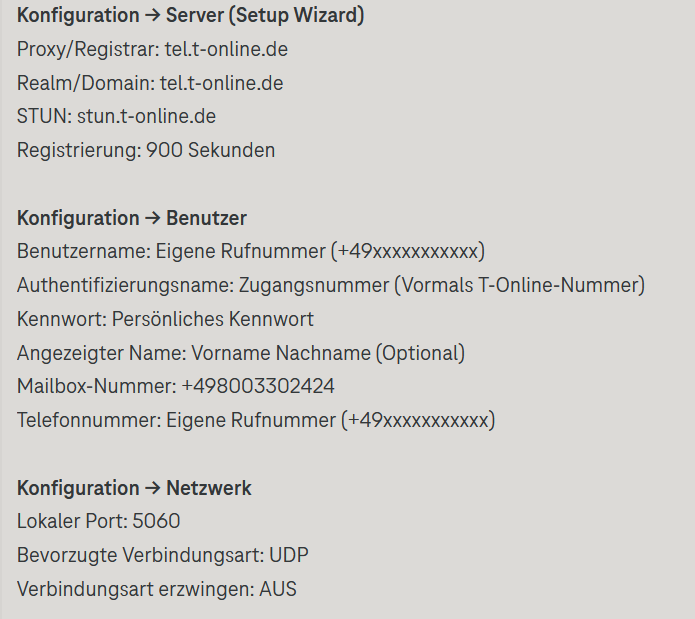The height and width of the screenshot is (619, 695).
Task: Click the Mailbox-Nummer +498003302424 text
Action: point(176,386)
